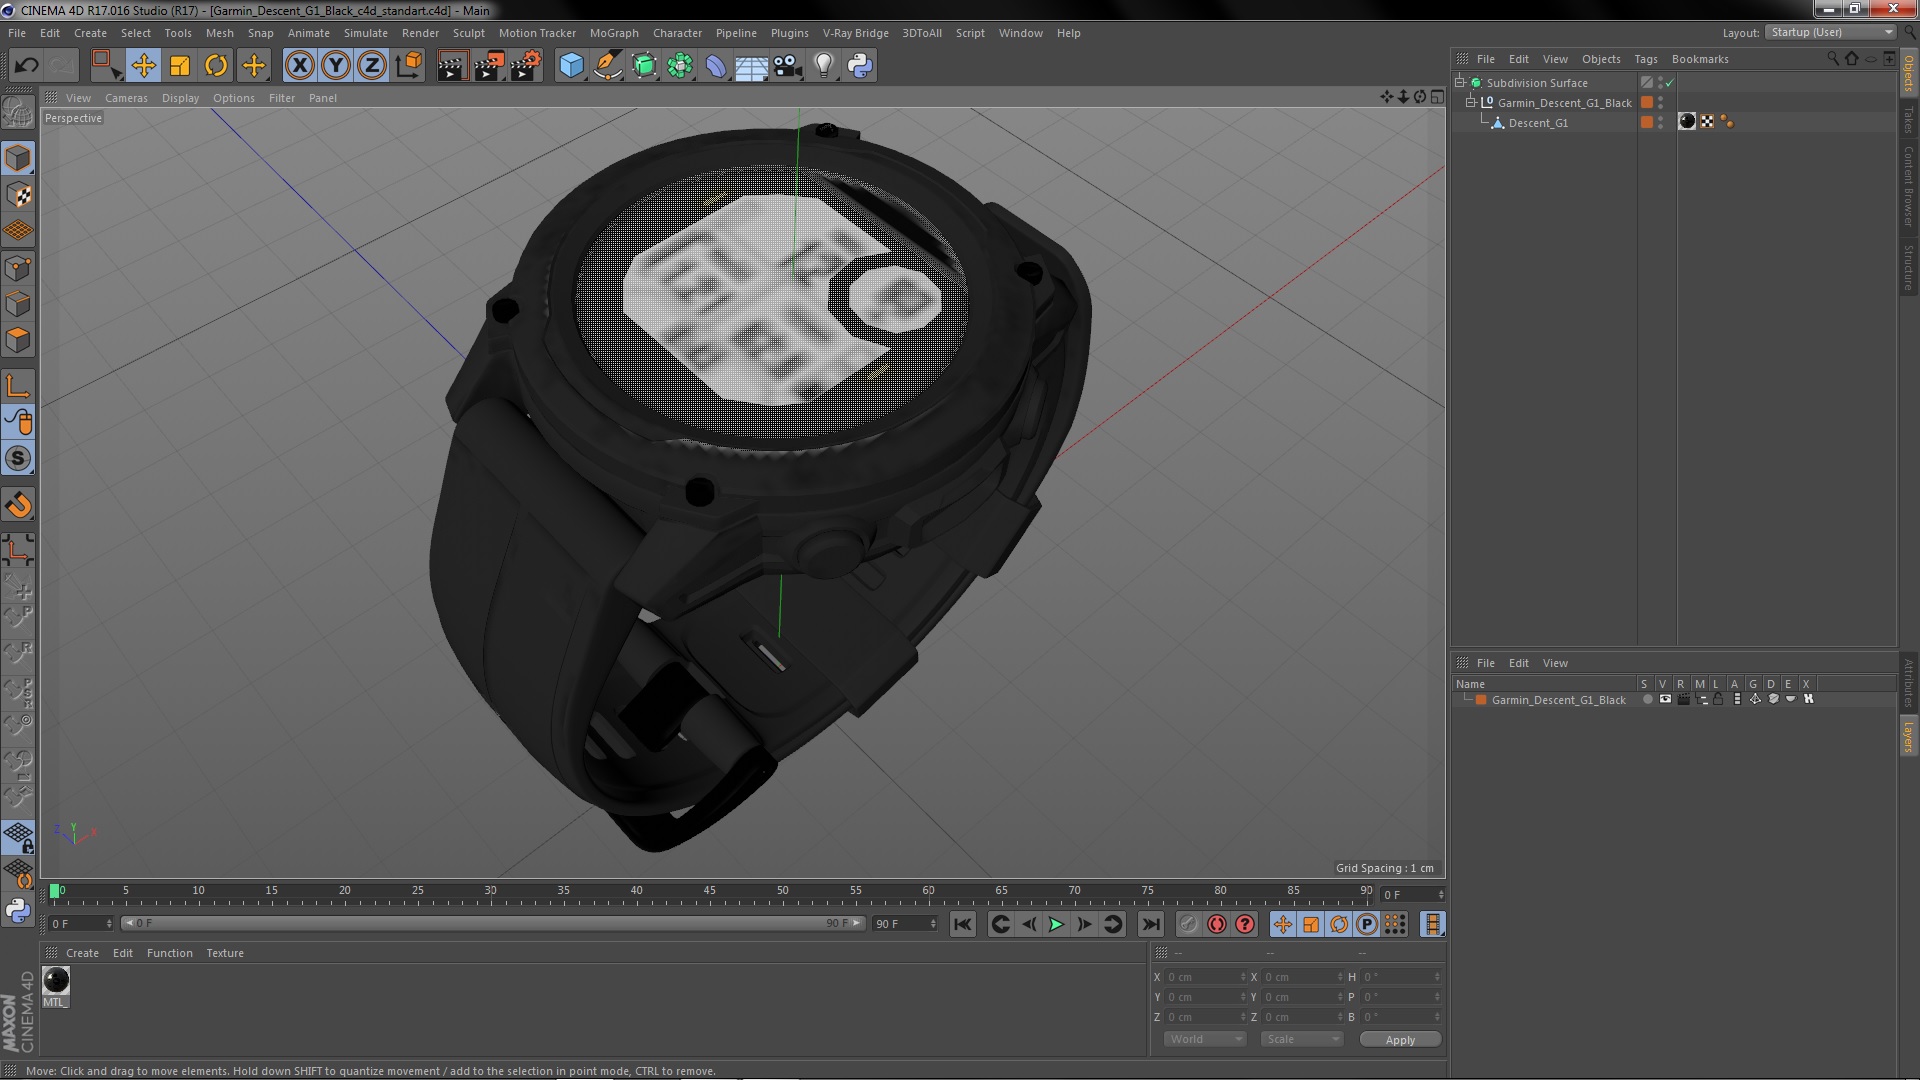Add a Floor environment object
The width and height of the screenshot is (1920, 1080).
[751, 66]
